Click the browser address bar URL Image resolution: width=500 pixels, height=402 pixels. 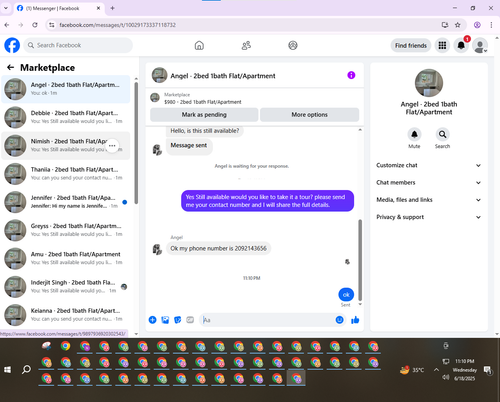point(117,25)
